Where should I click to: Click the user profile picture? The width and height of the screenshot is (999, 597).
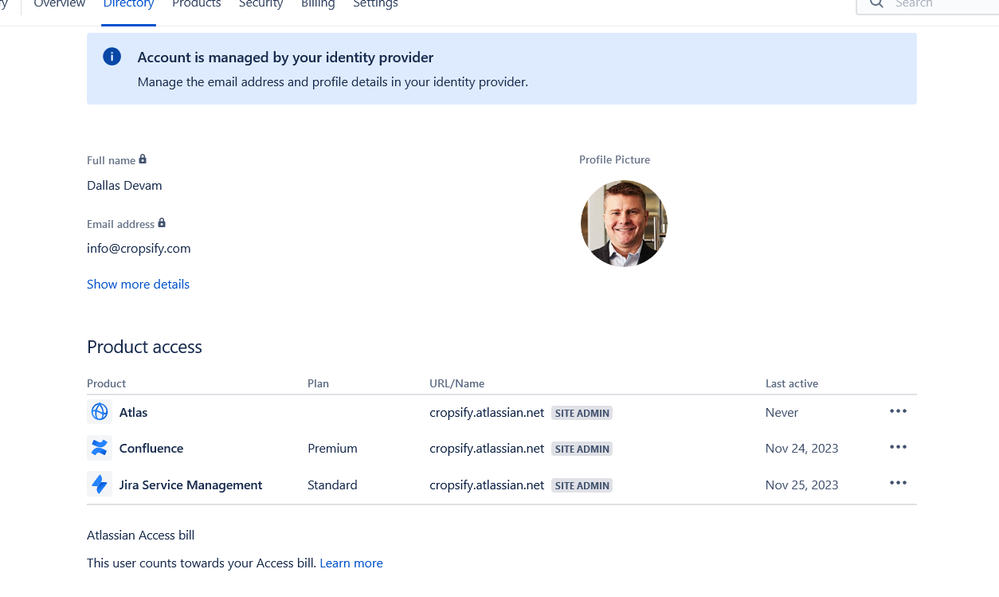pyautogui.click(x=624, y=223)
